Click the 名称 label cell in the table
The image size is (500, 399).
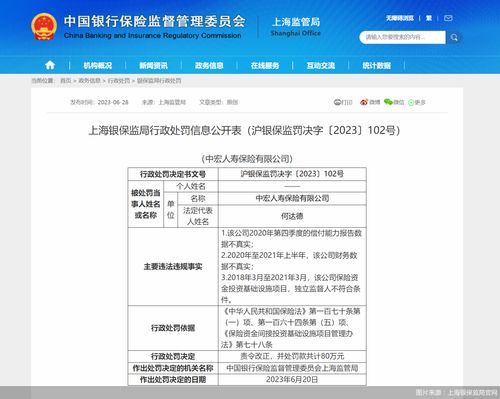point(198,199)
